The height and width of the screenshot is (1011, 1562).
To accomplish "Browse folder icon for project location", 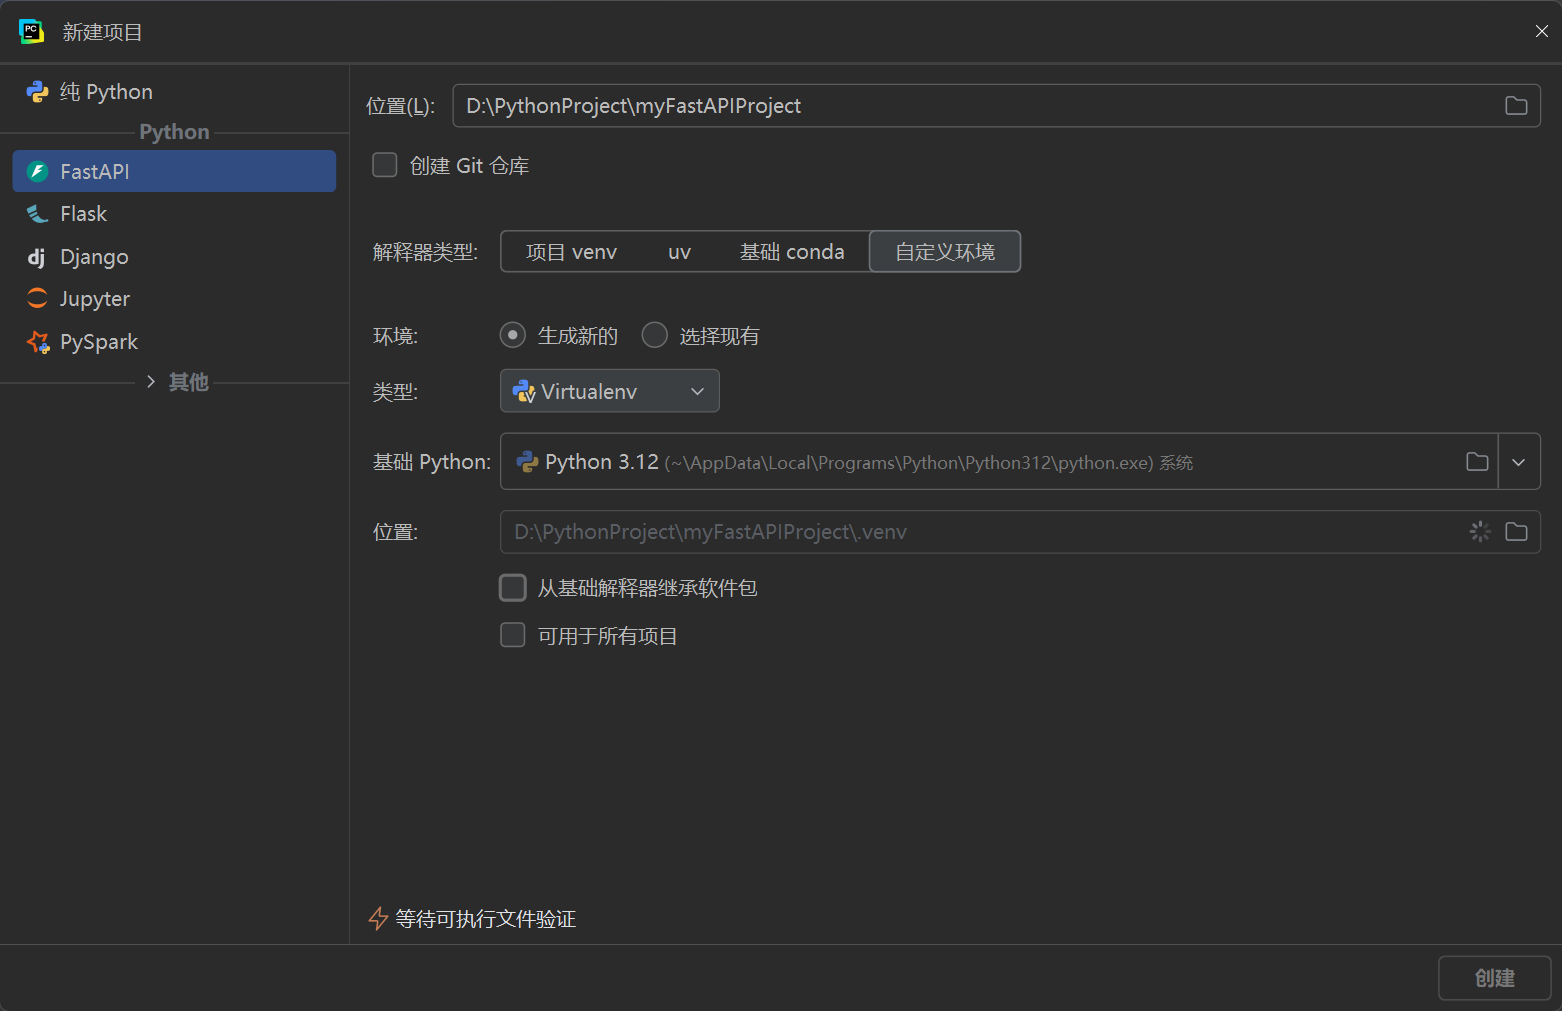I will click(x=1516, y=106).
